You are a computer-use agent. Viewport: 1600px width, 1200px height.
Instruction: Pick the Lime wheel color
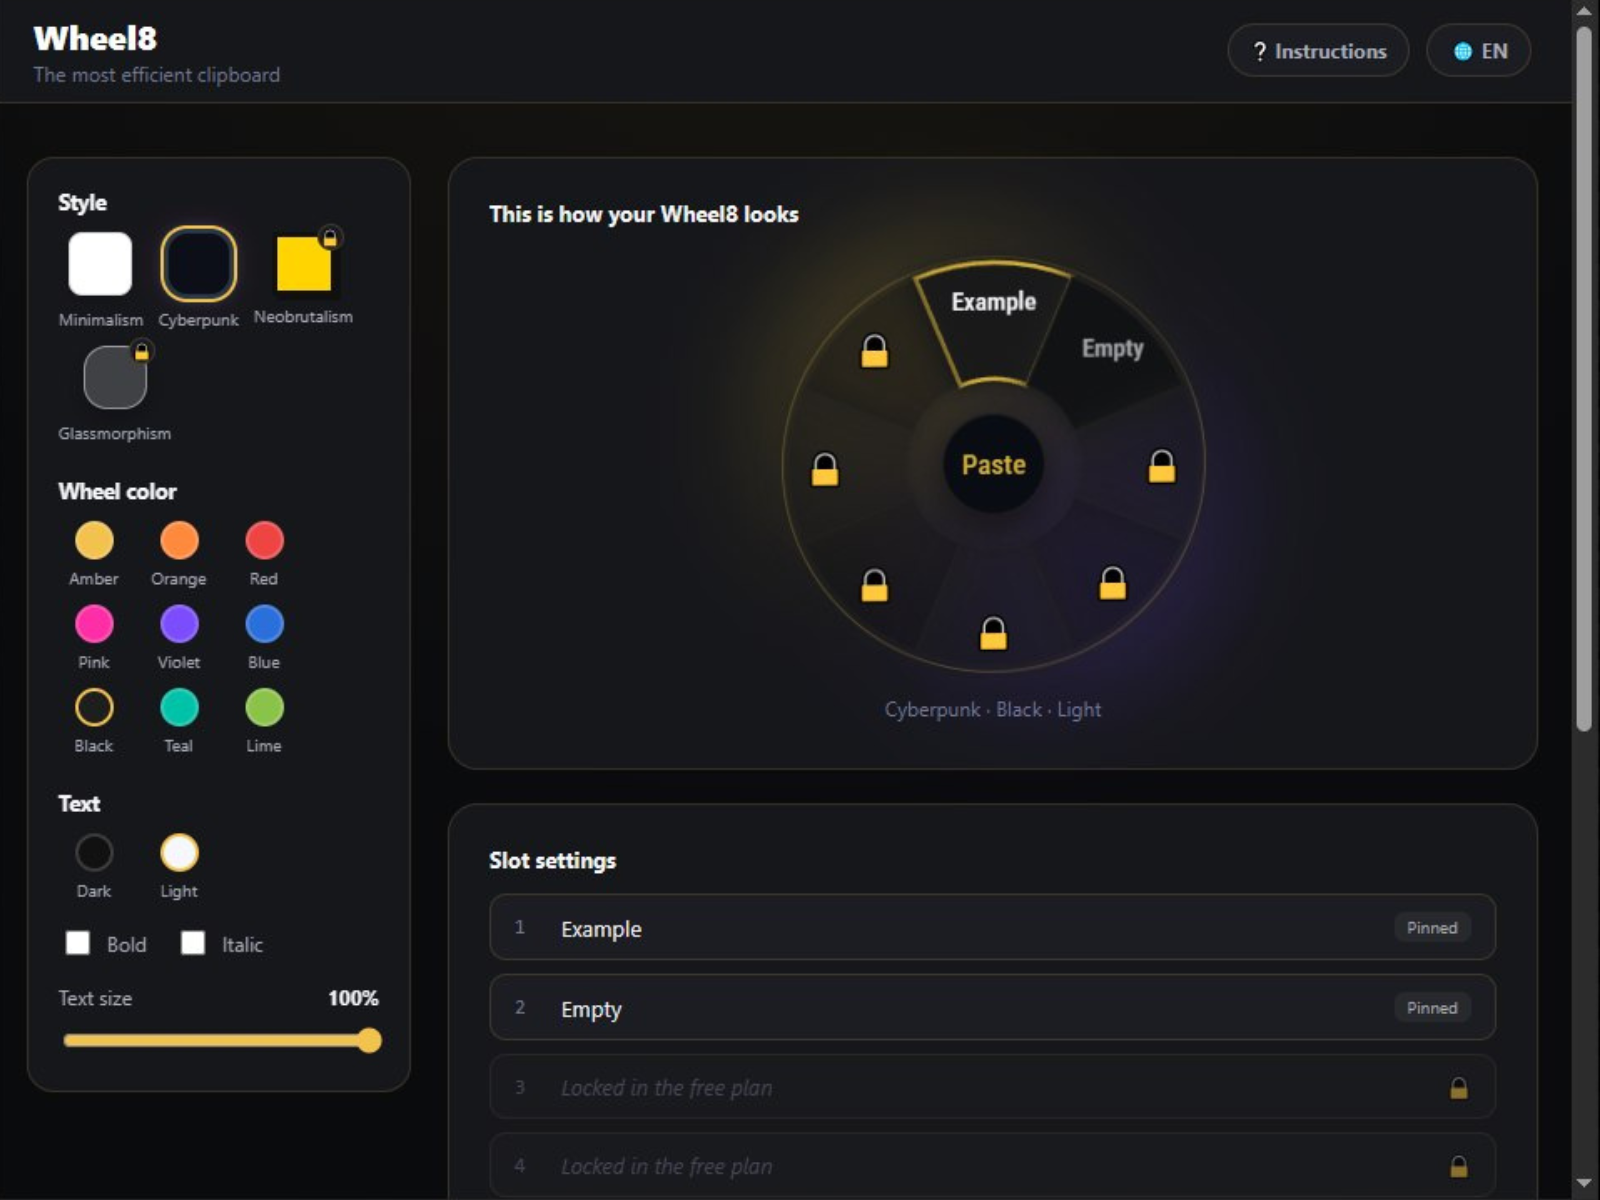click(x=264, y=707)
